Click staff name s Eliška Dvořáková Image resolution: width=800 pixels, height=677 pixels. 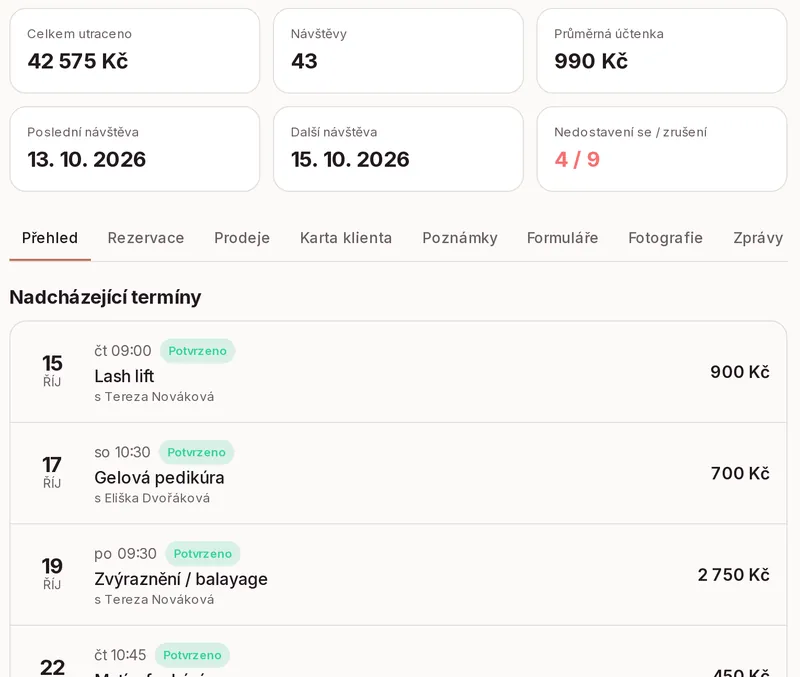(152, 498)
